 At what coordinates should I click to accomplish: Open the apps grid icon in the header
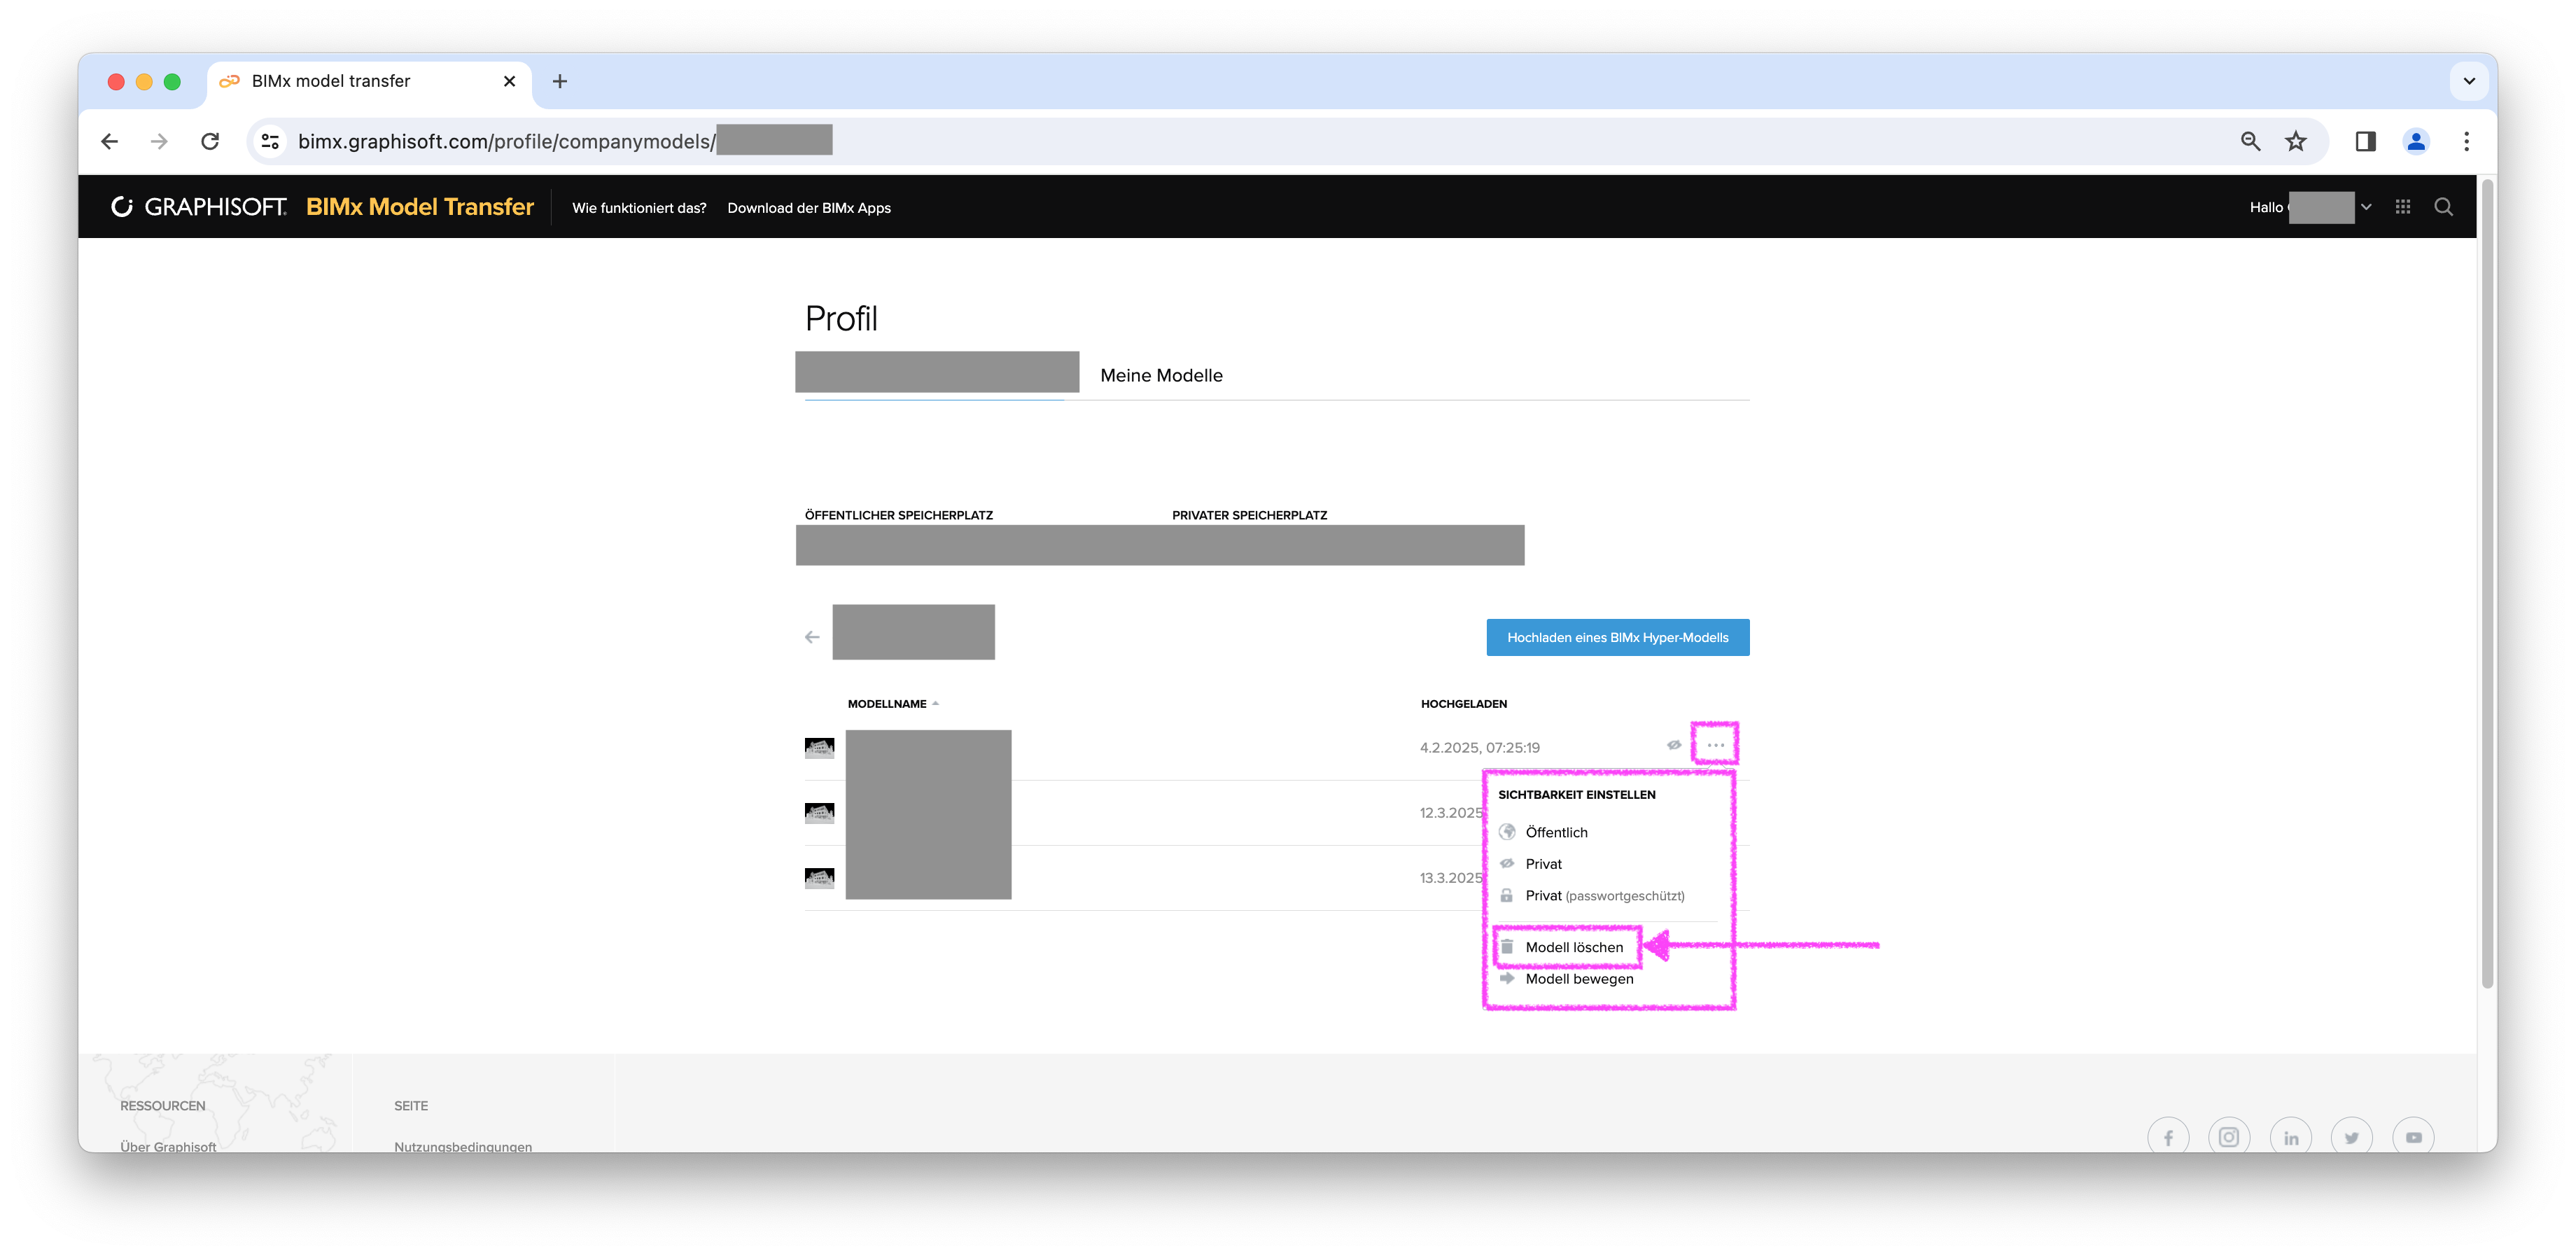pyautogui.click(x=2403, y=207)
